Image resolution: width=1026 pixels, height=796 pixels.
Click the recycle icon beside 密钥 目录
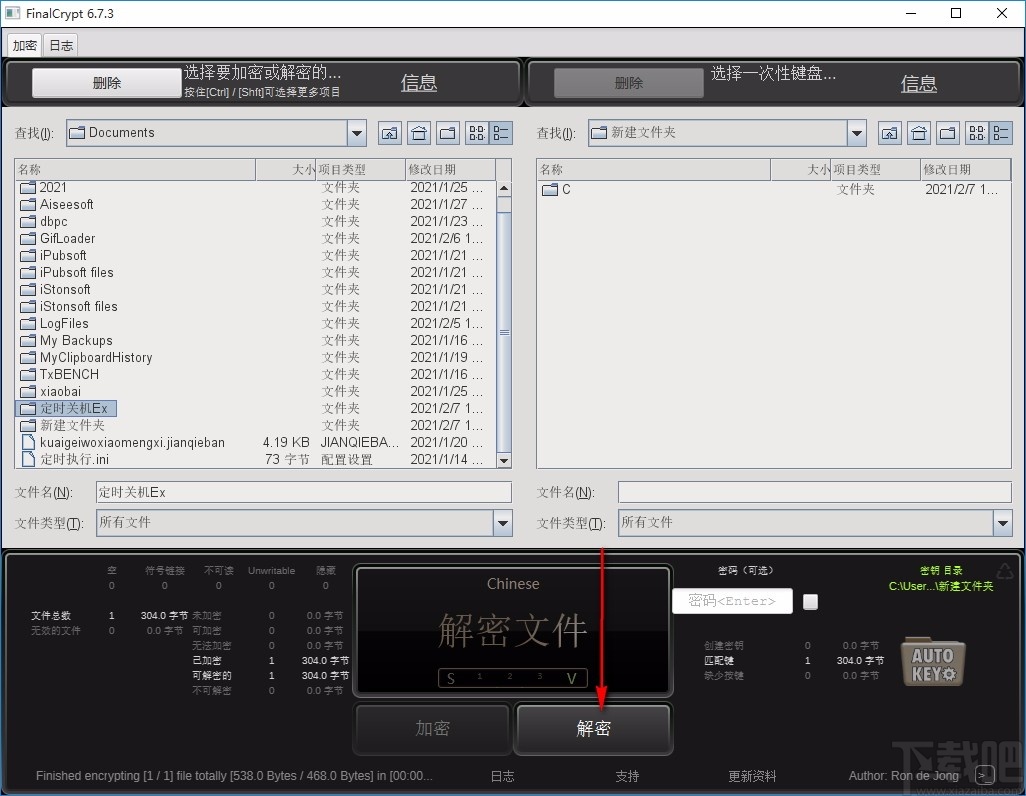pos(1005,570)
